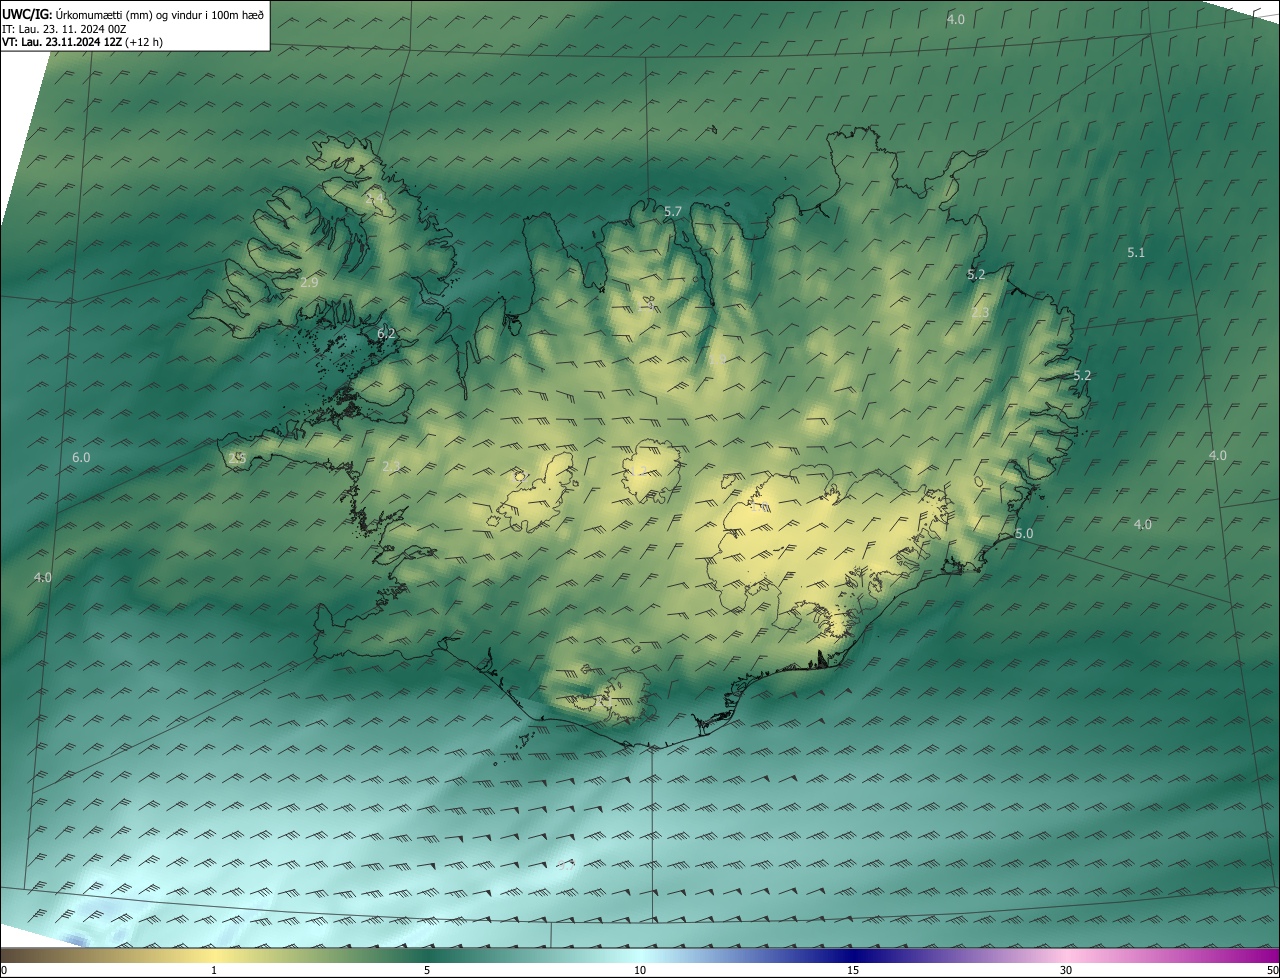Click the colorbar tick label '30'
Screen dimensions: 1280x978
coord(1066,970)
